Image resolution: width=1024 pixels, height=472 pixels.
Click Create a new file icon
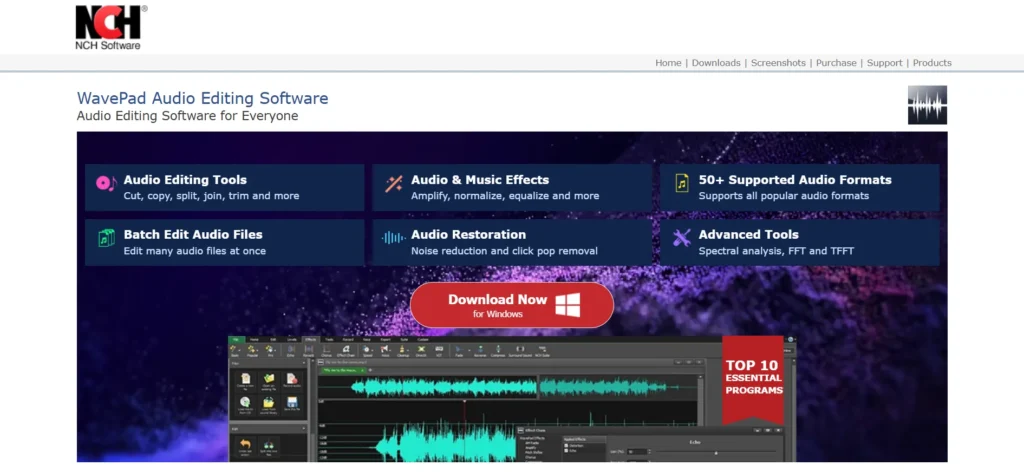click(246, 379)
